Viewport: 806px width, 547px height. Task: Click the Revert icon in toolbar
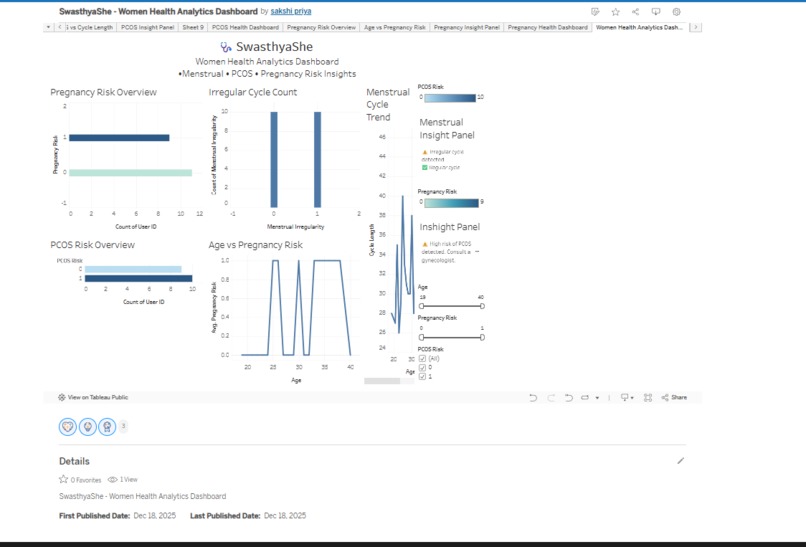569,397
